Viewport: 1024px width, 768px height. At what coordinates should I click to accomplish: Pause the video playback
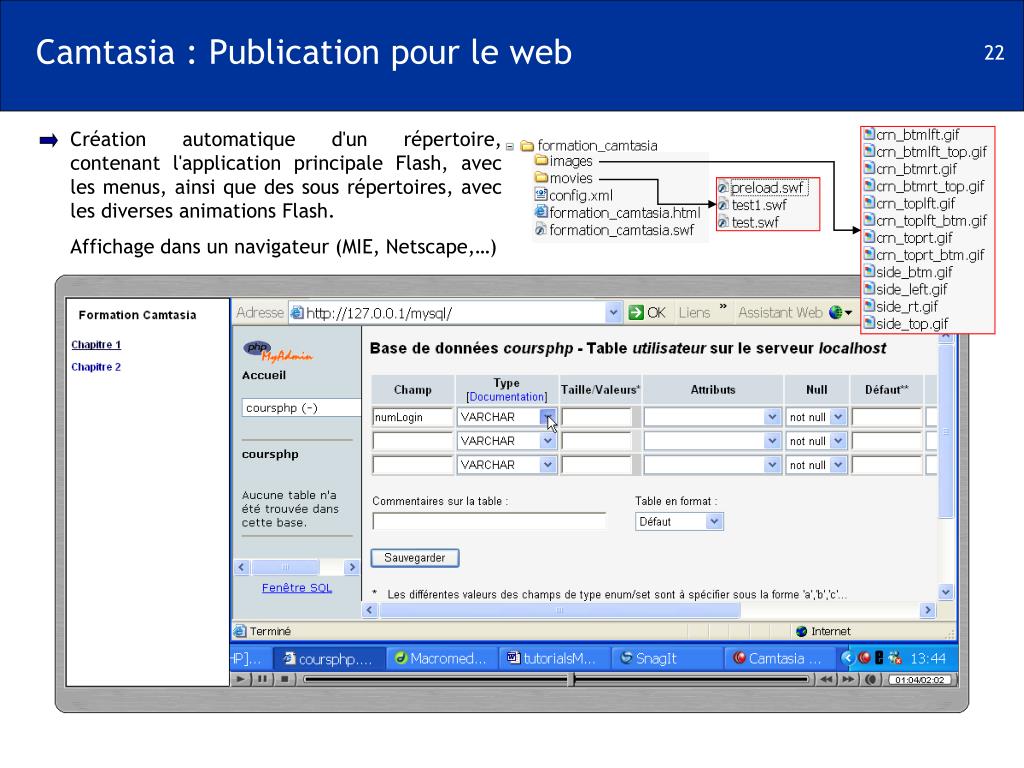pyautogui.click(x=262, y=679)
